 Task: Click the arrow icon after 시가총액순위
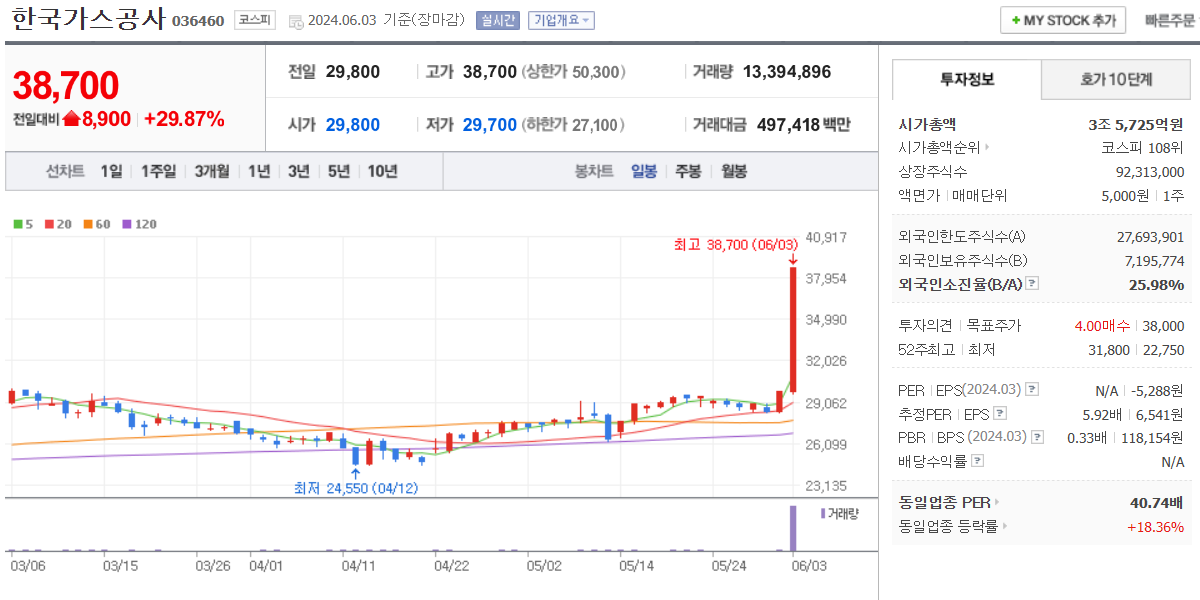[x=988, y=148]
